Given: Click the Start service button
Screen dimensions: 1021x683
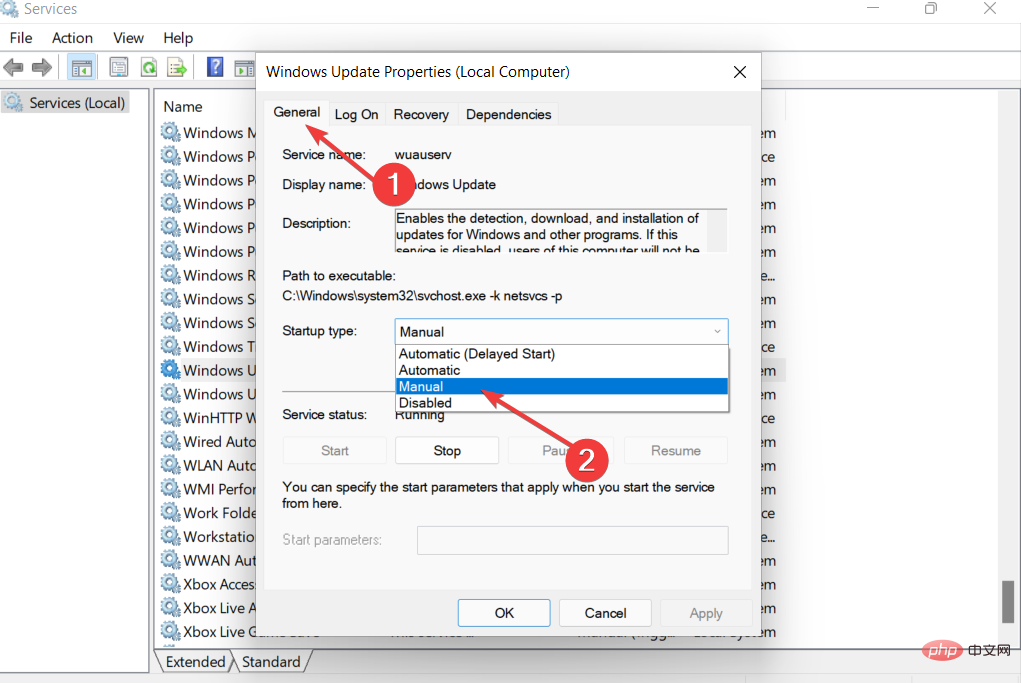Looking at the screenshot, I should coord(335,451).
